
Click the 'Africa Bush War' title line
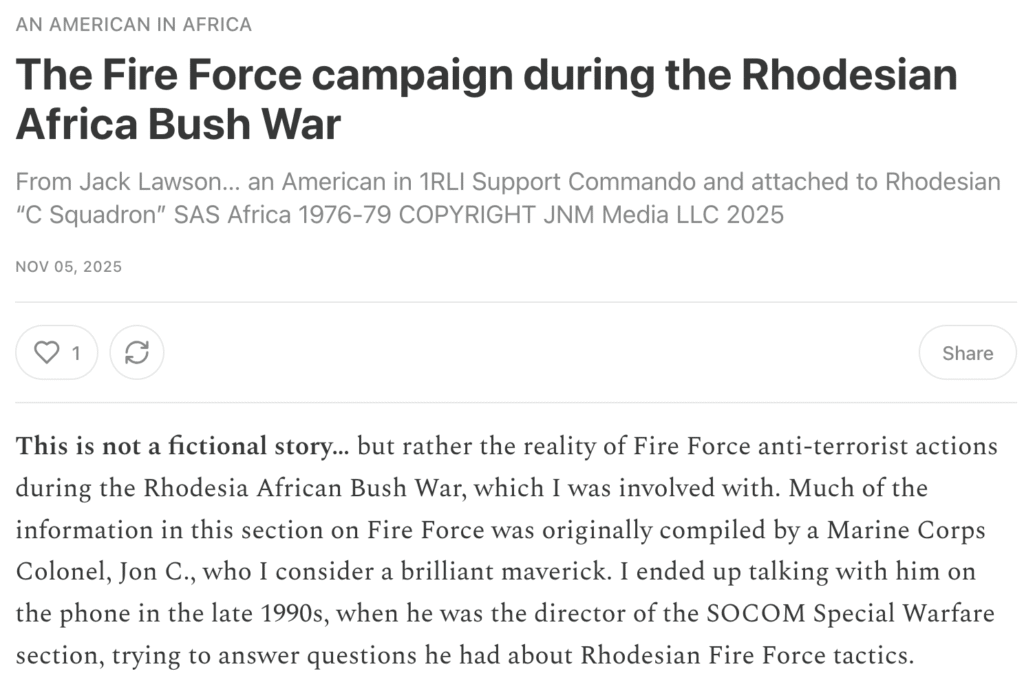179,126
